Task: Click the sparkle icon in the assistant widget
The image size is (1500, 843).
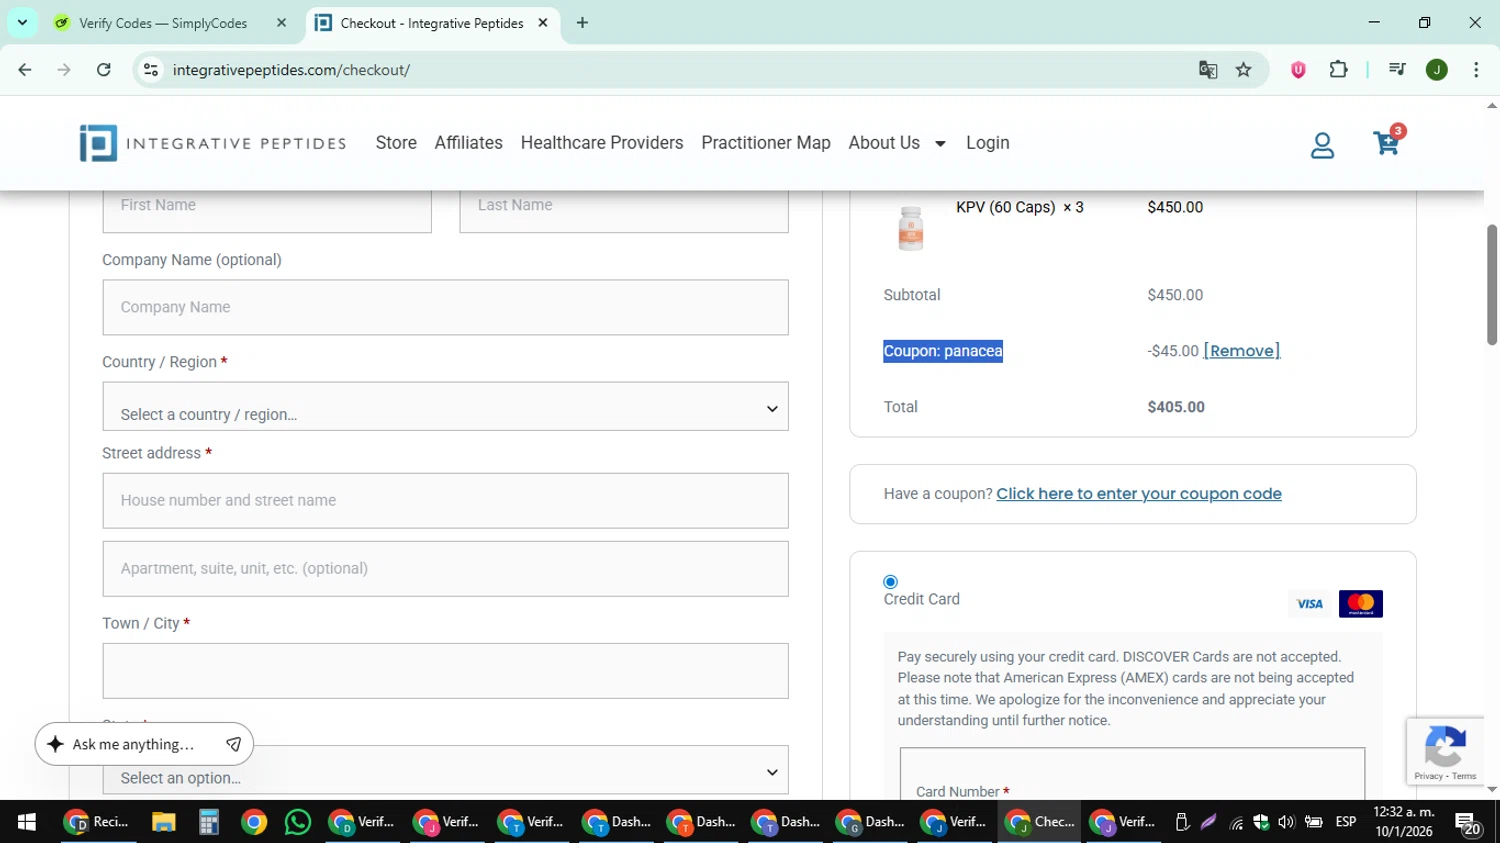Action: point(55,744)
